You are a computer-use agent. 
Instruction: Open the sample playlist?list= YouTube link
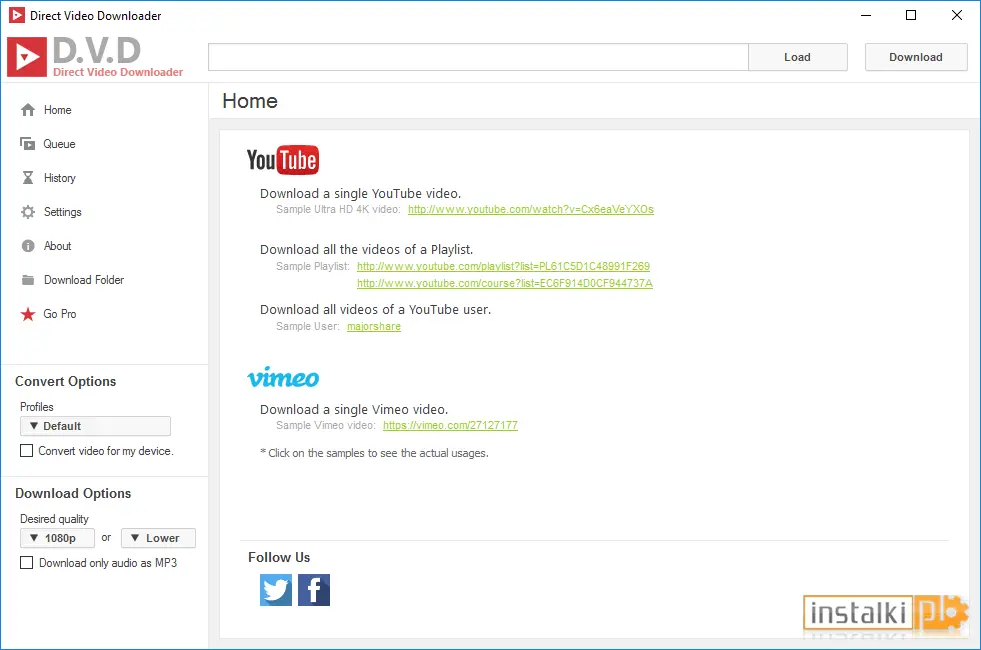[504, 267]
